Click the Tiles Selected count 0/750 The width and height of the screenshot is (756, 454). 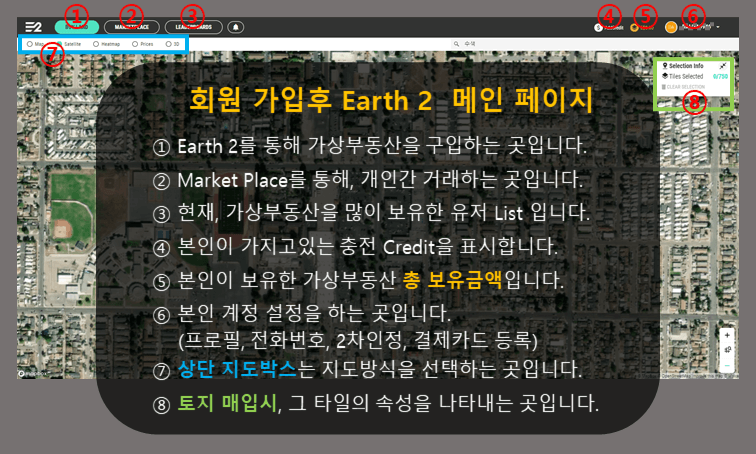click(720, 76)
